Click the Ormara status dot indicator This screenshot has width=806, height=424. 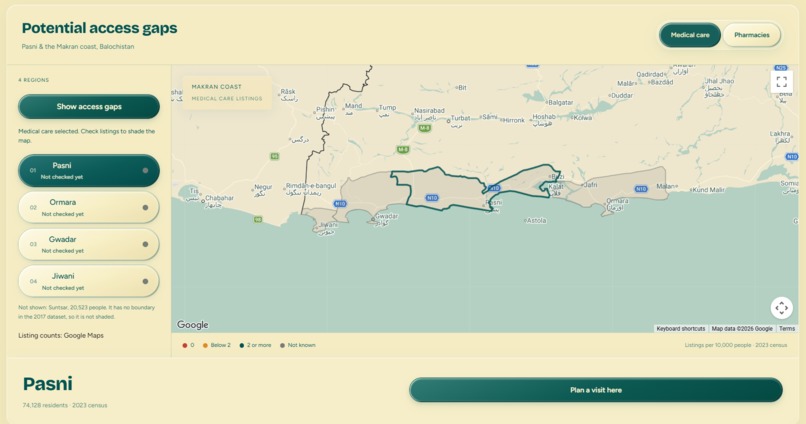pos(145,208)
